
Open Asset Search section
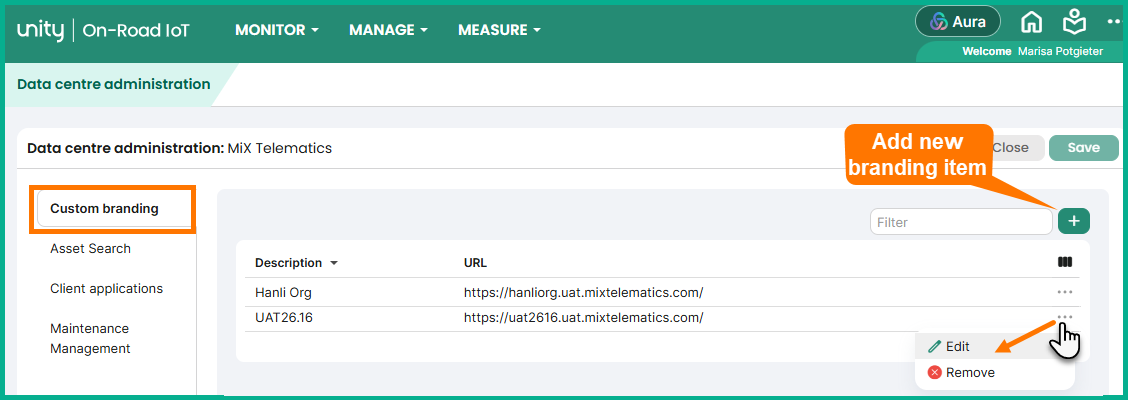[91, 249]
